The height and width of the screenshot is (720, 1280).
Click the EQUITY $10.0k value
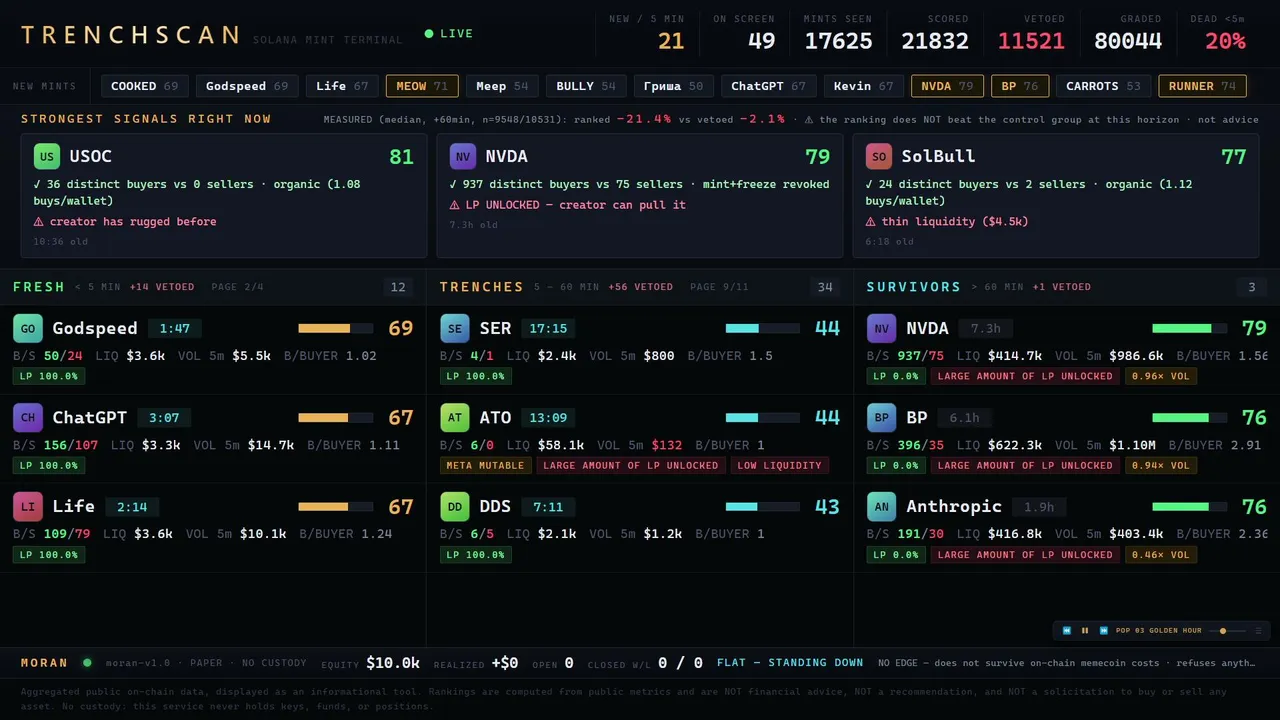(x=393, y=663)
